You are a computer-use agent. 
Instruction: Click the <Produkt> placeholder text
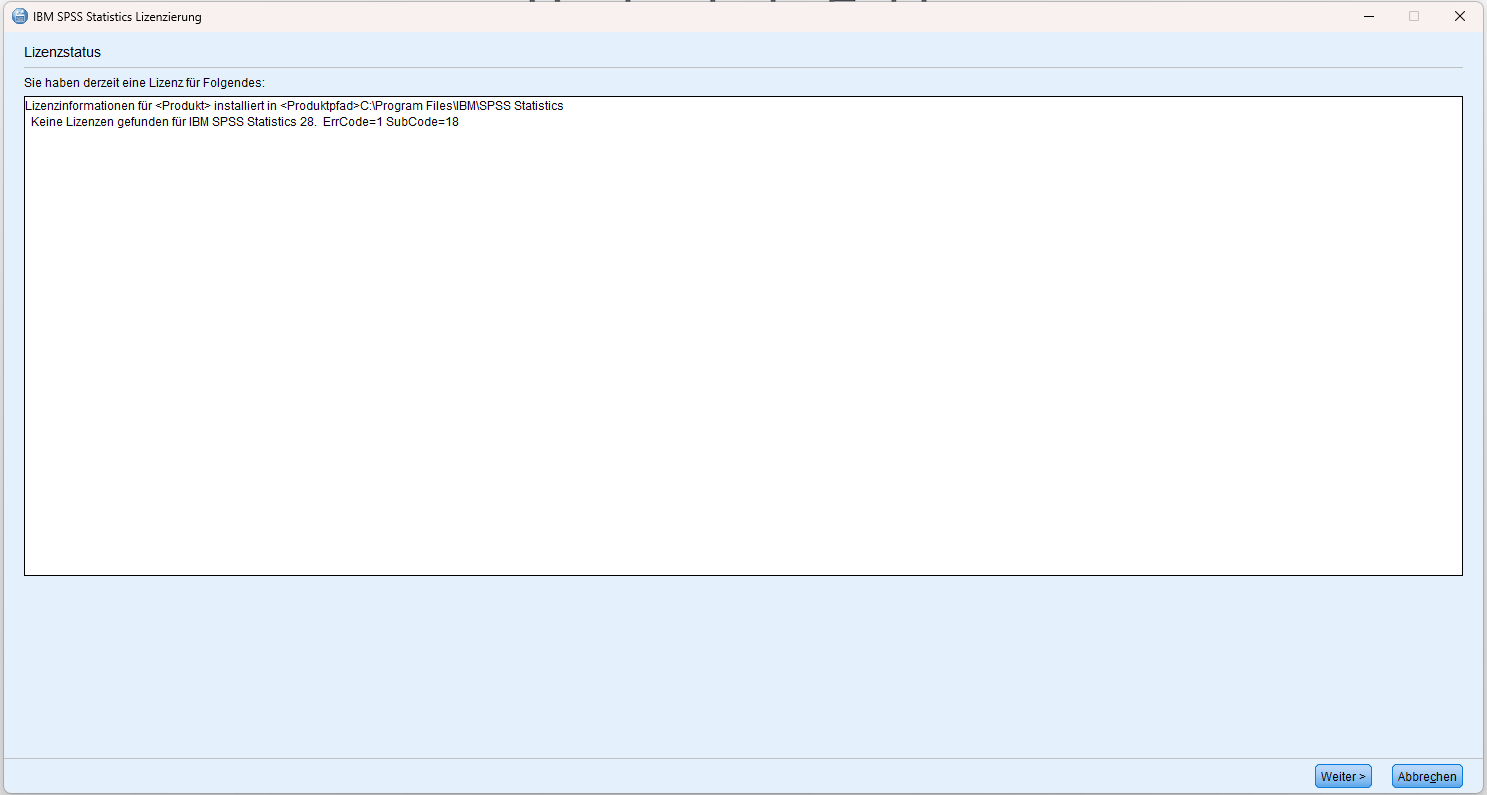184,106
